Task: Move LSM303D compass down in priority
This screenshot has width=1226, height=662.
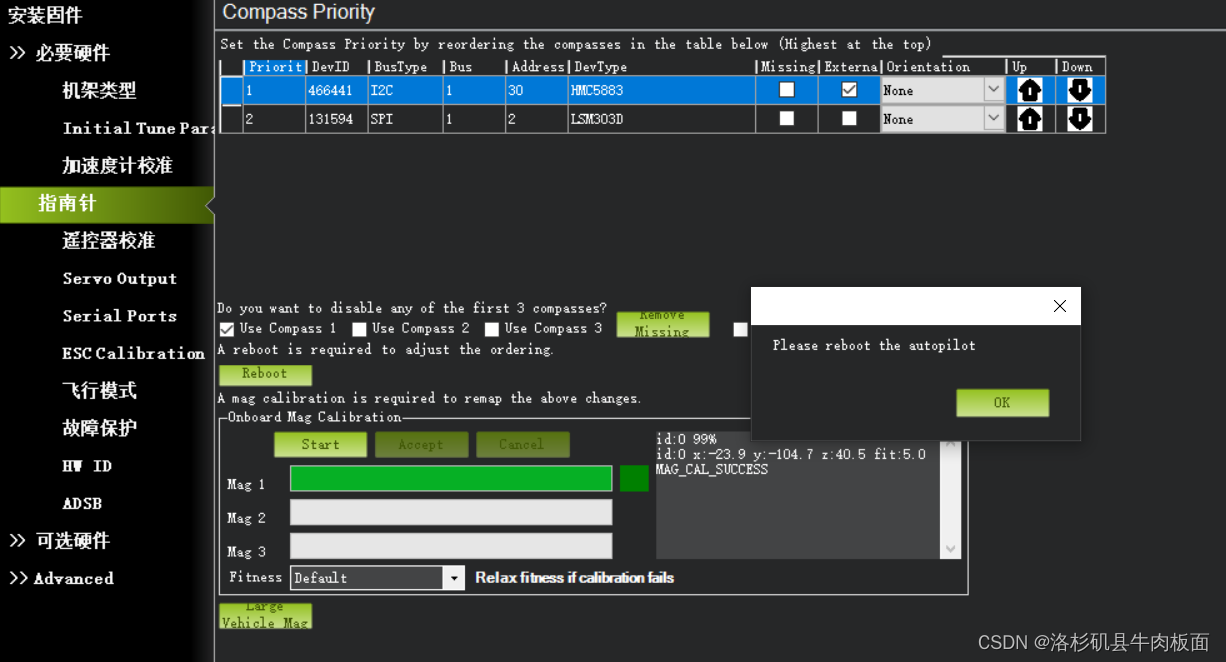Action: [1079, 119]
